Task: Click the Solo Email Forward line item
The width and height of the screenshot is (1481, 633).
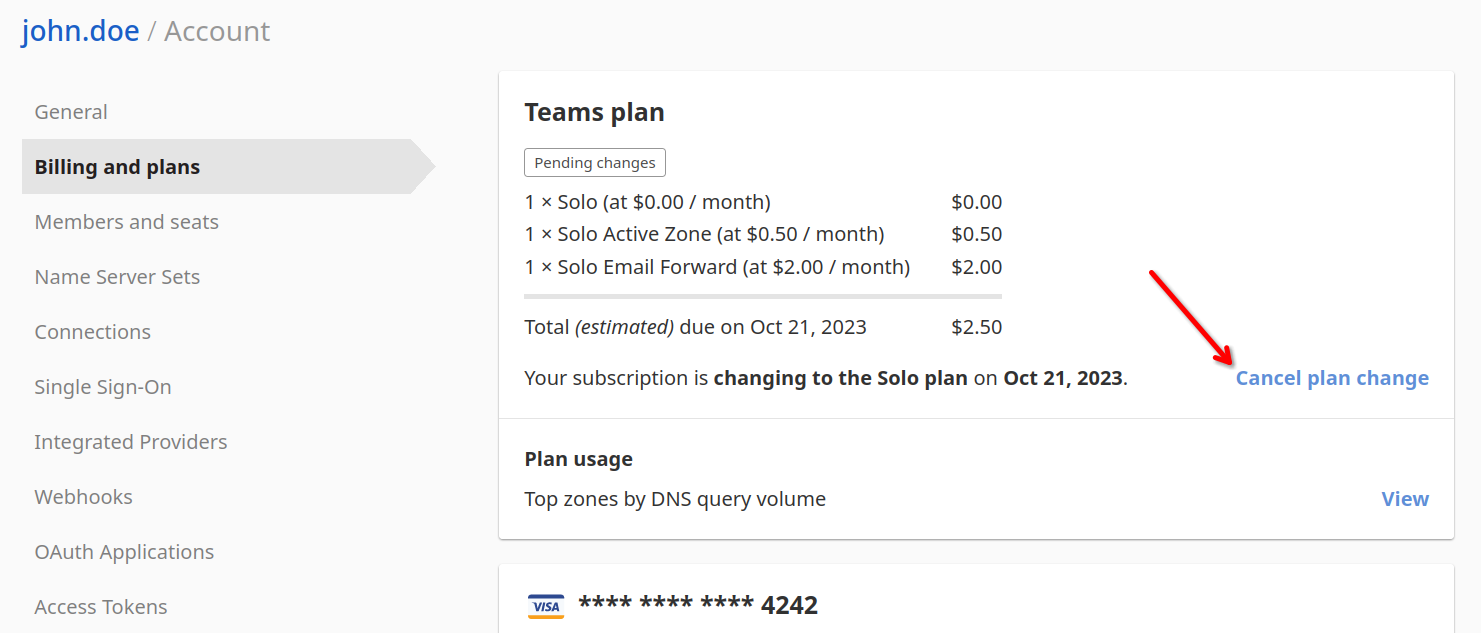Action: pyautogui.click(x=715, y=267)
